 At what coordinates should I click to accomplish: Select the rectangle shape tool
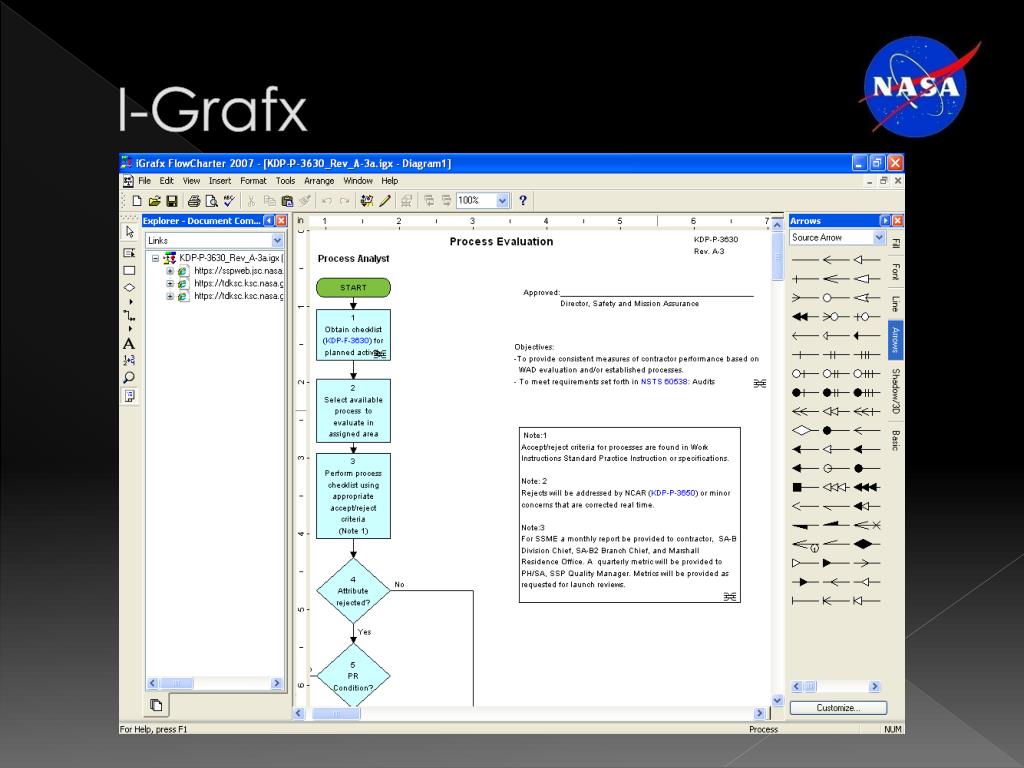pos(129,270)
